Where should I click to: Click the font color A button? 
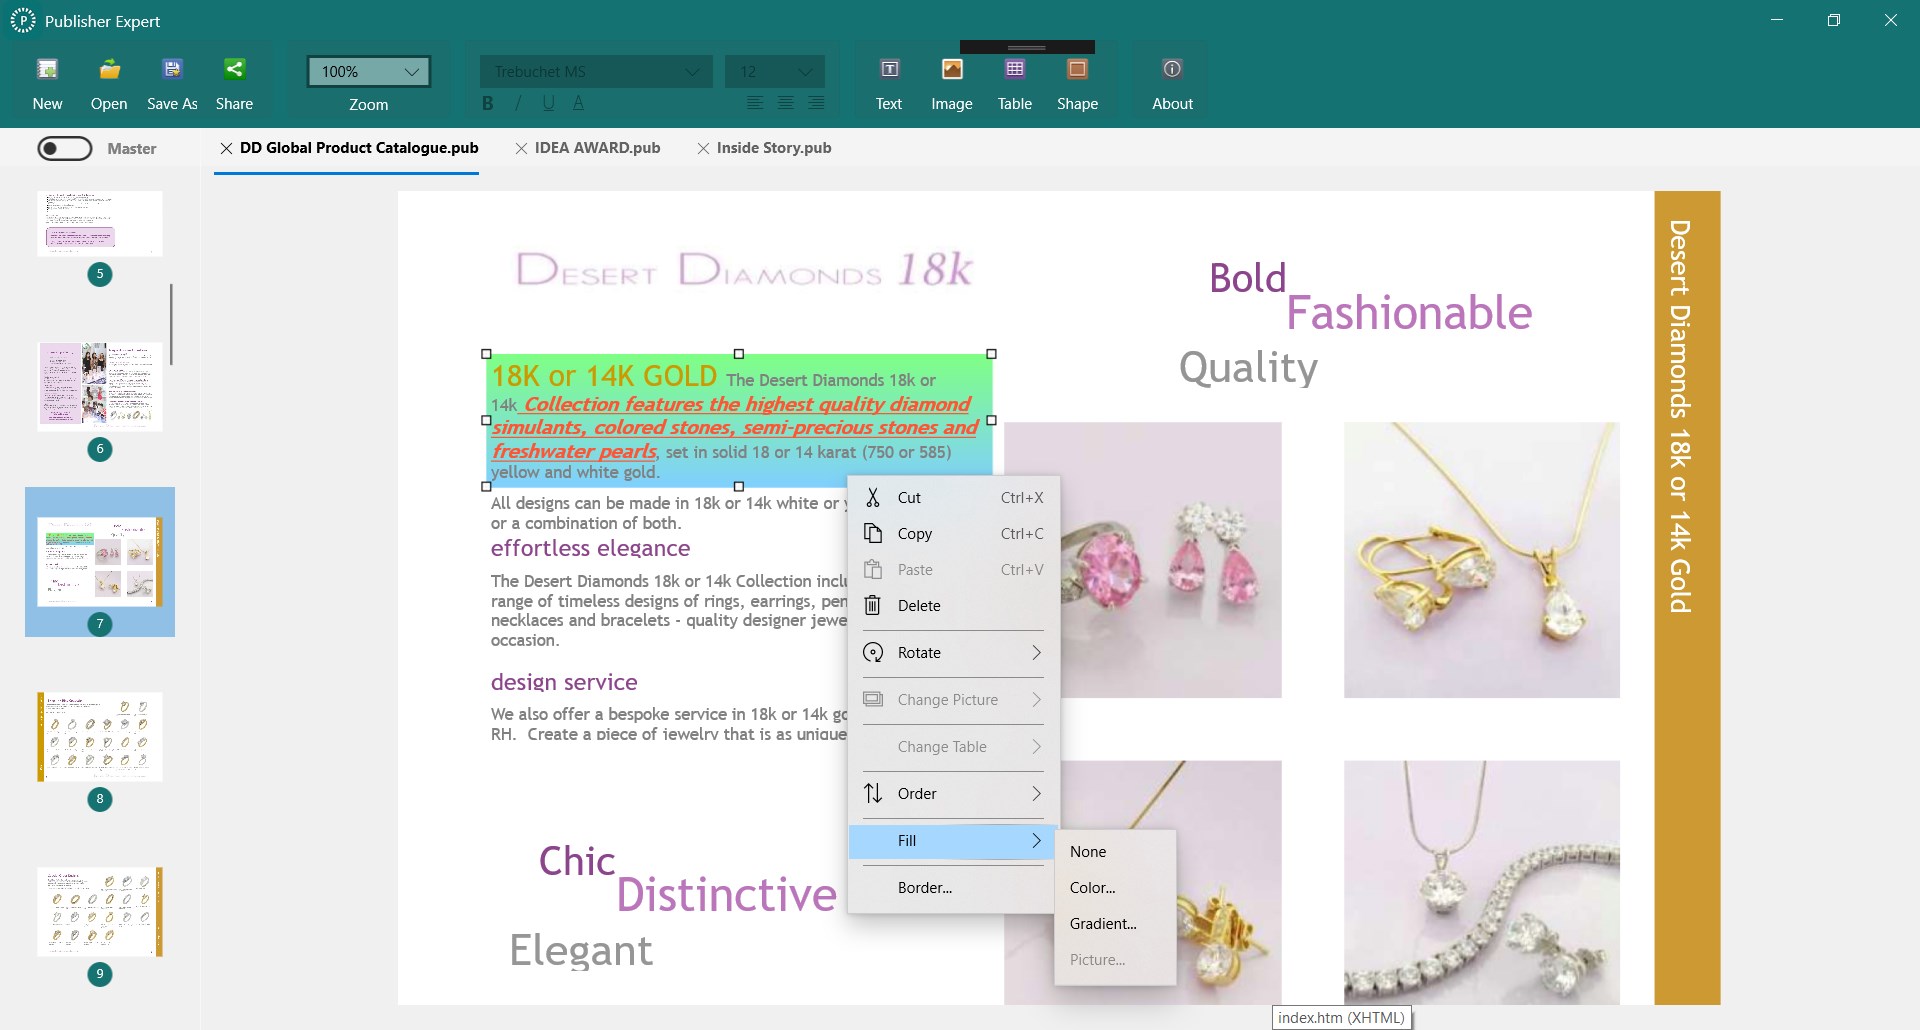578,103
